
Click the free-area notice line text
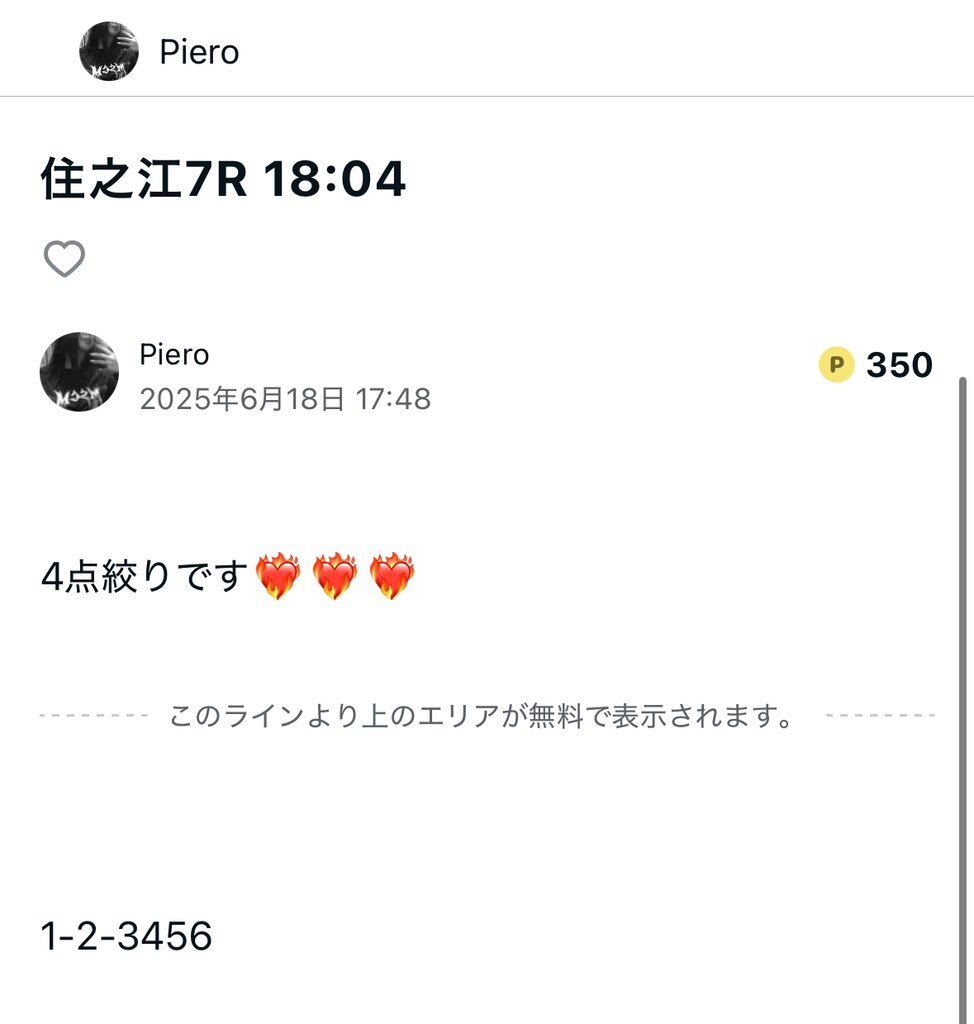click(482, 716)
